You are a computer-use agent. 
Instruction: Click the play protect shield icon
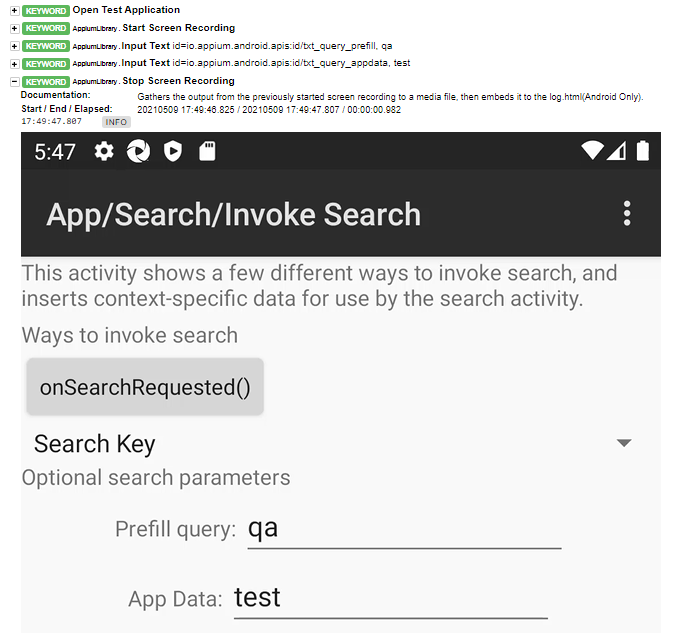[x=173, y=152]
